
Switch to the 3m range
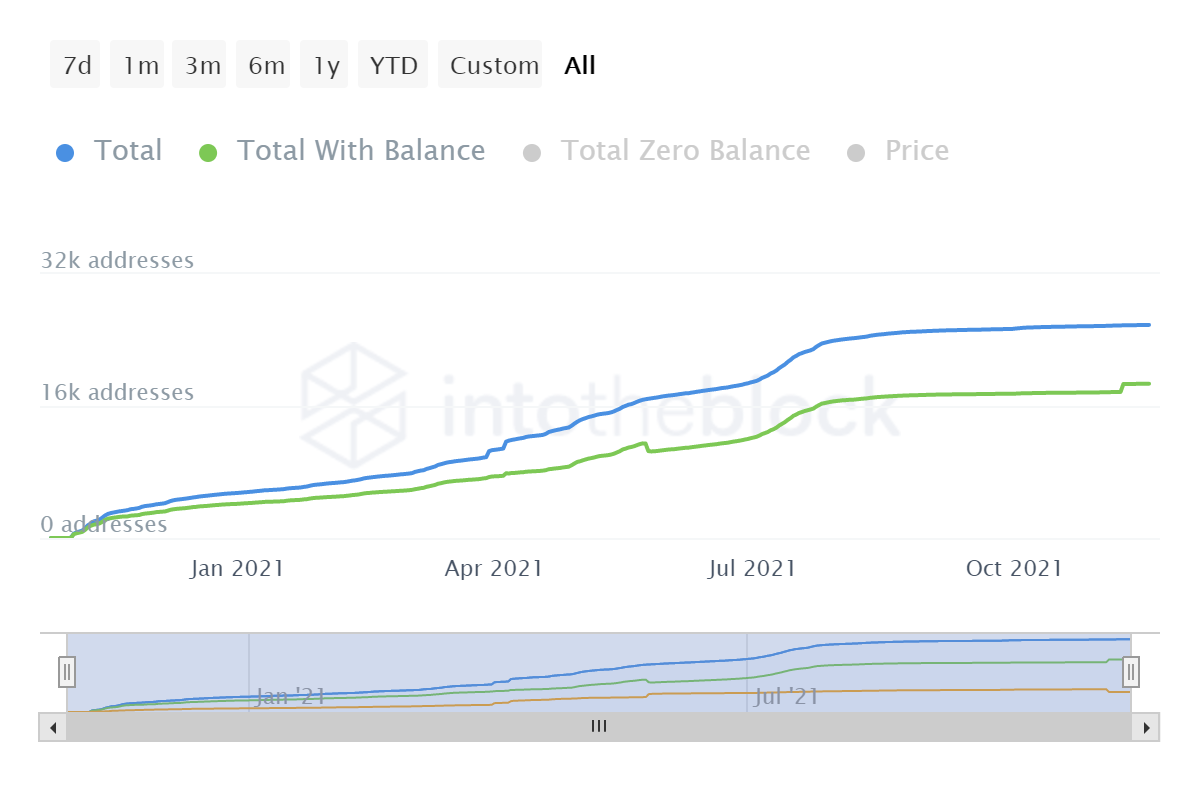click(x=203, y=66)
